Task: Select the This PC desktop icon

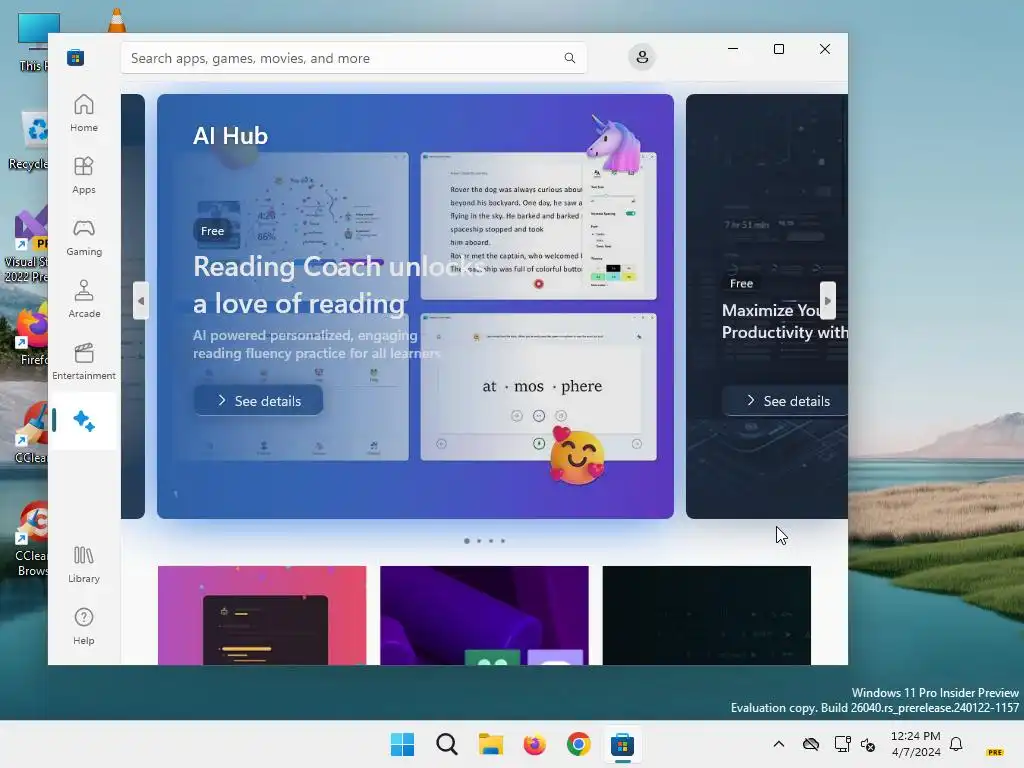Action: point(31,40)
